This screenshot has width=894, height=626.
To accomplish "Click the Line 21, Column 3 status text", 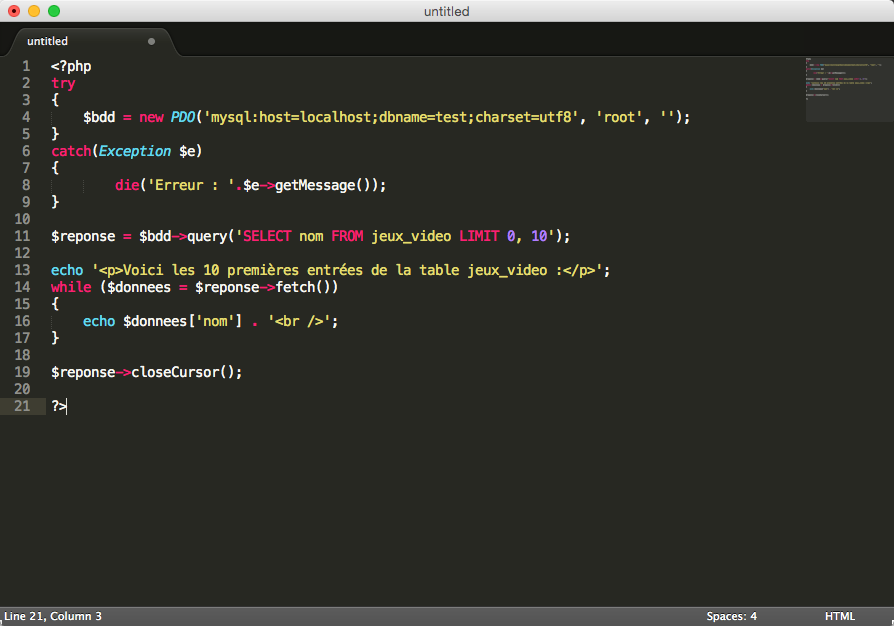I will click(53, 616).
